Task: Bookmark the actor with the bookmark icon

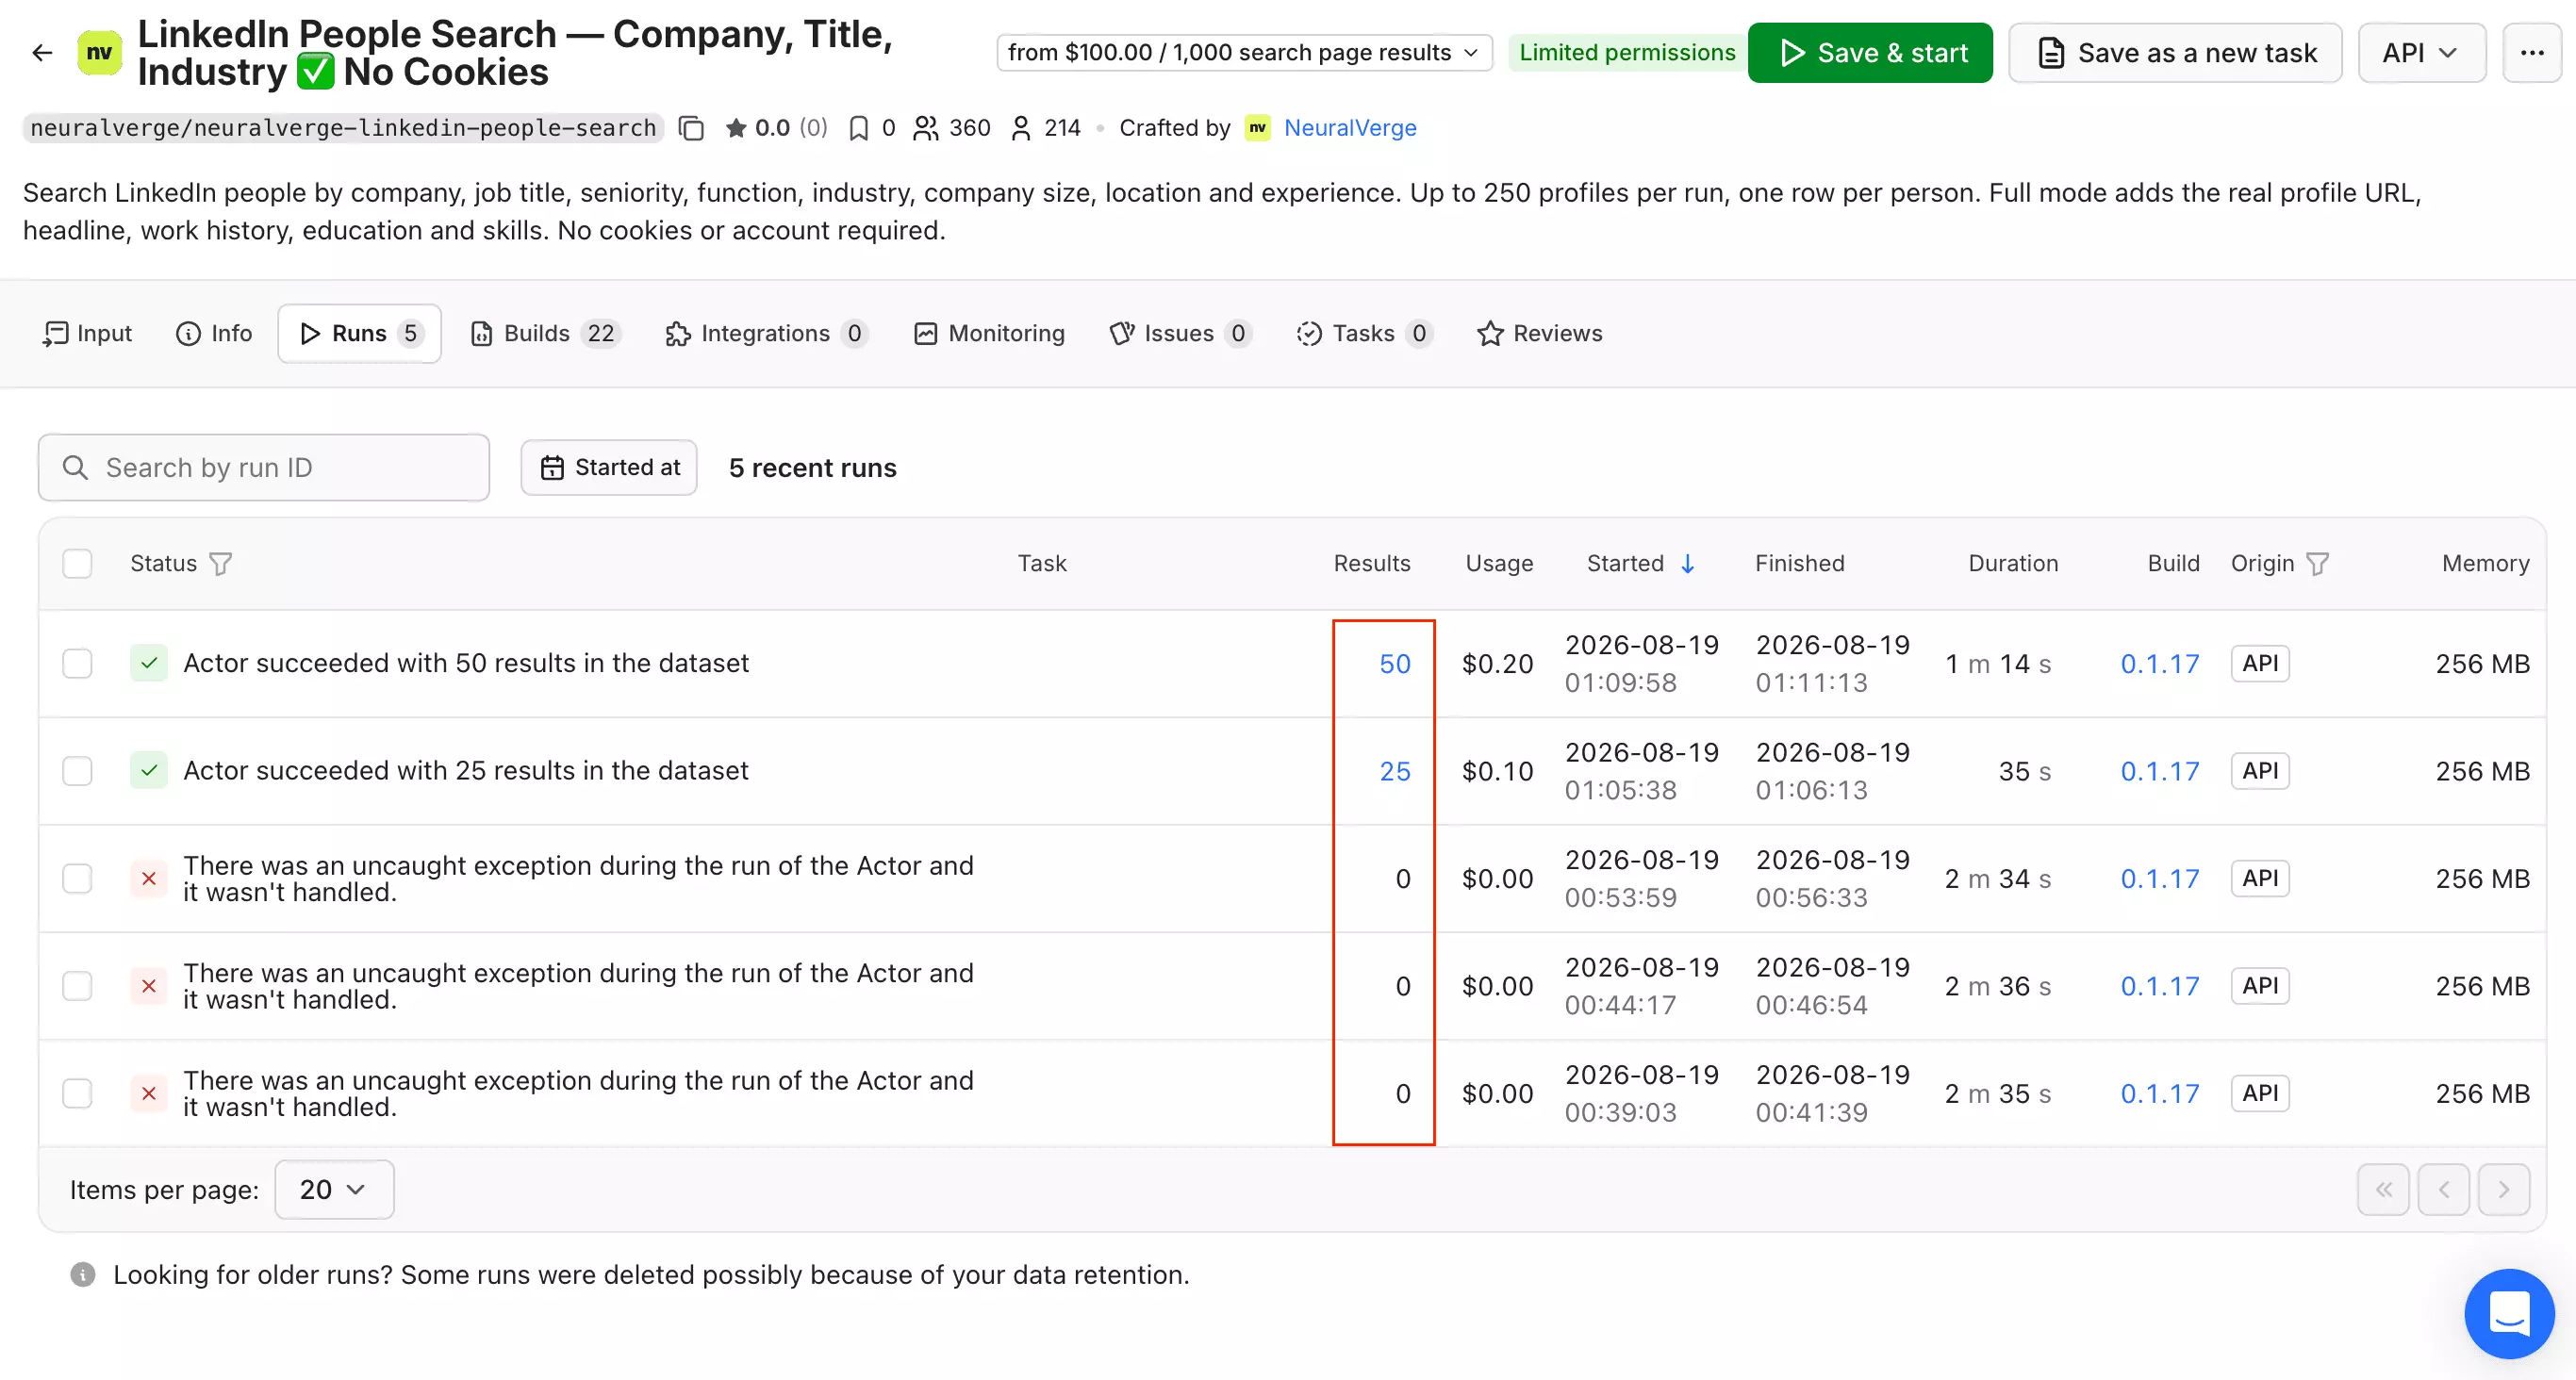Action: pos(858,128)
